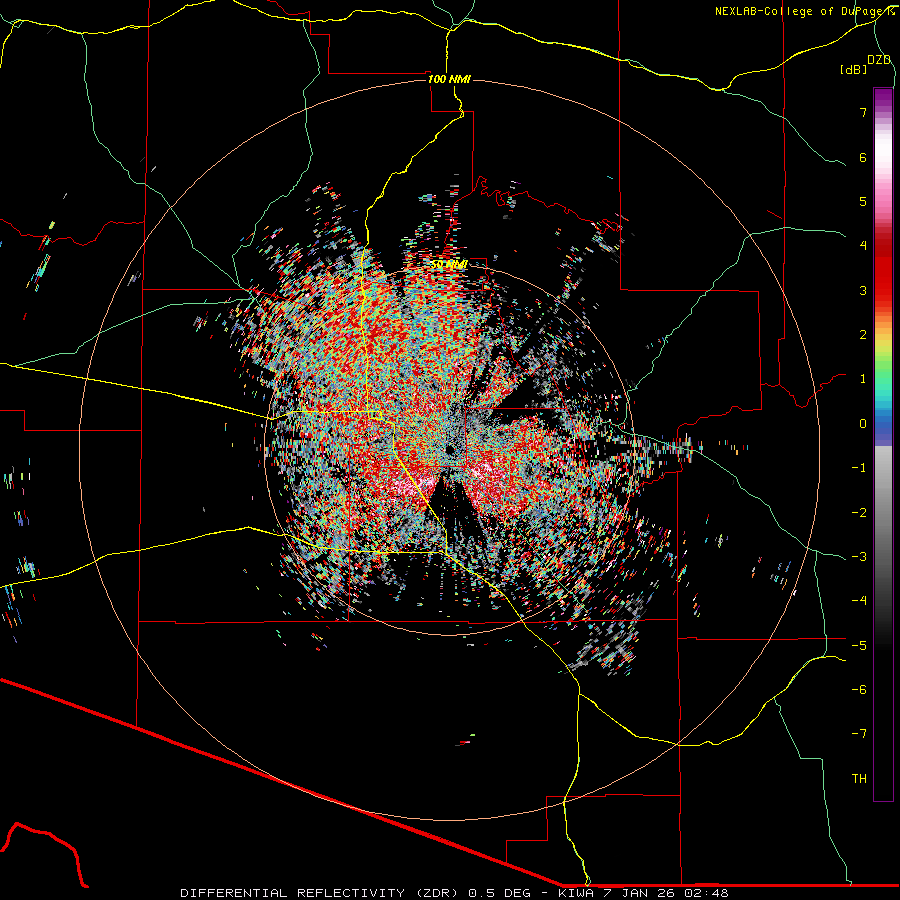Click the -2 value on the color scale
900x900 pixels.
[x=859, y=513]
